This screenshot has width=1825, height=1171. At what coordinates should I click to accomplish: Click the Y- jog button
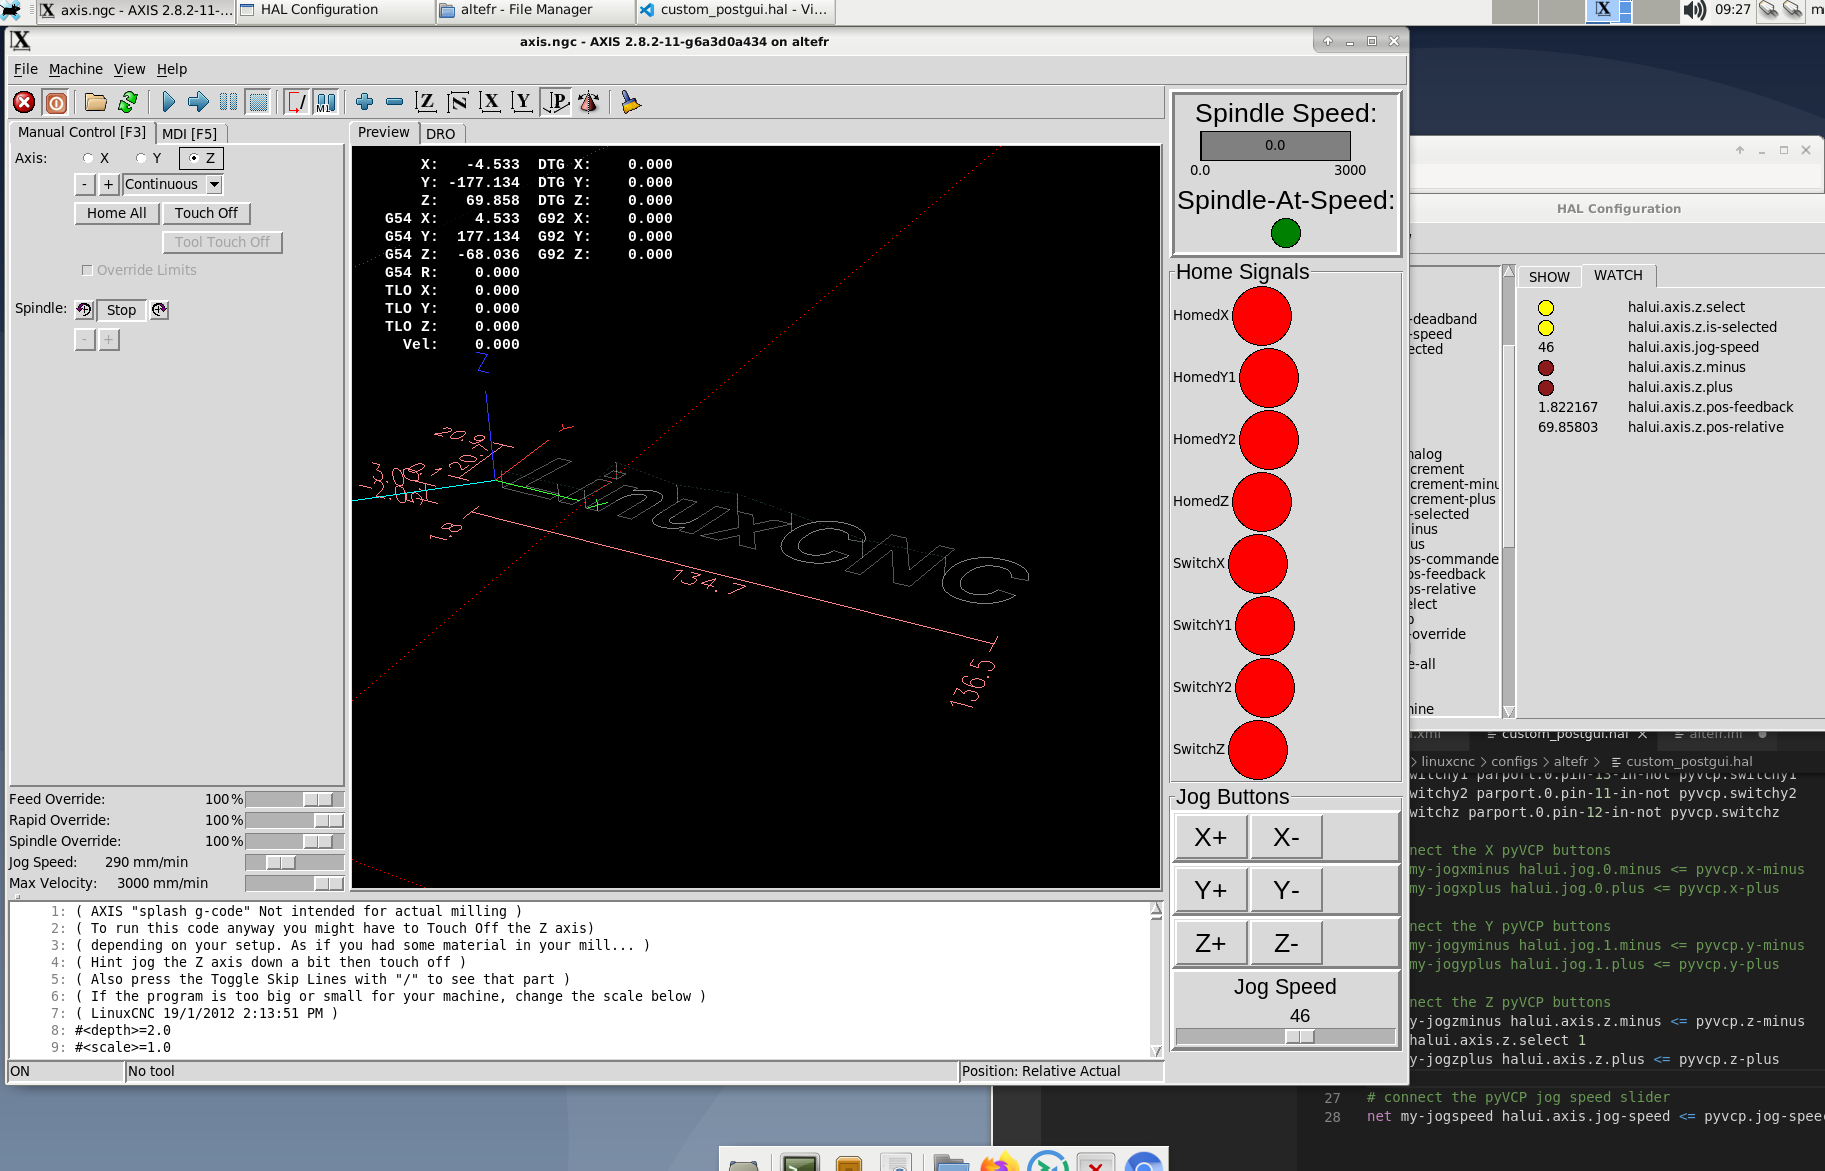tap(1287, 890)
